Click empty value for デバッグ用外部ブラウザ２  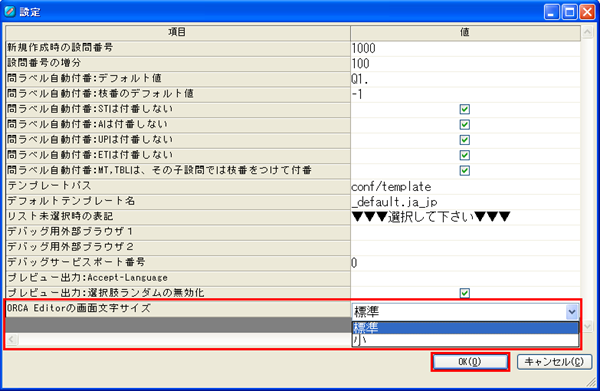pyautogui.click(x=465, y=248)
